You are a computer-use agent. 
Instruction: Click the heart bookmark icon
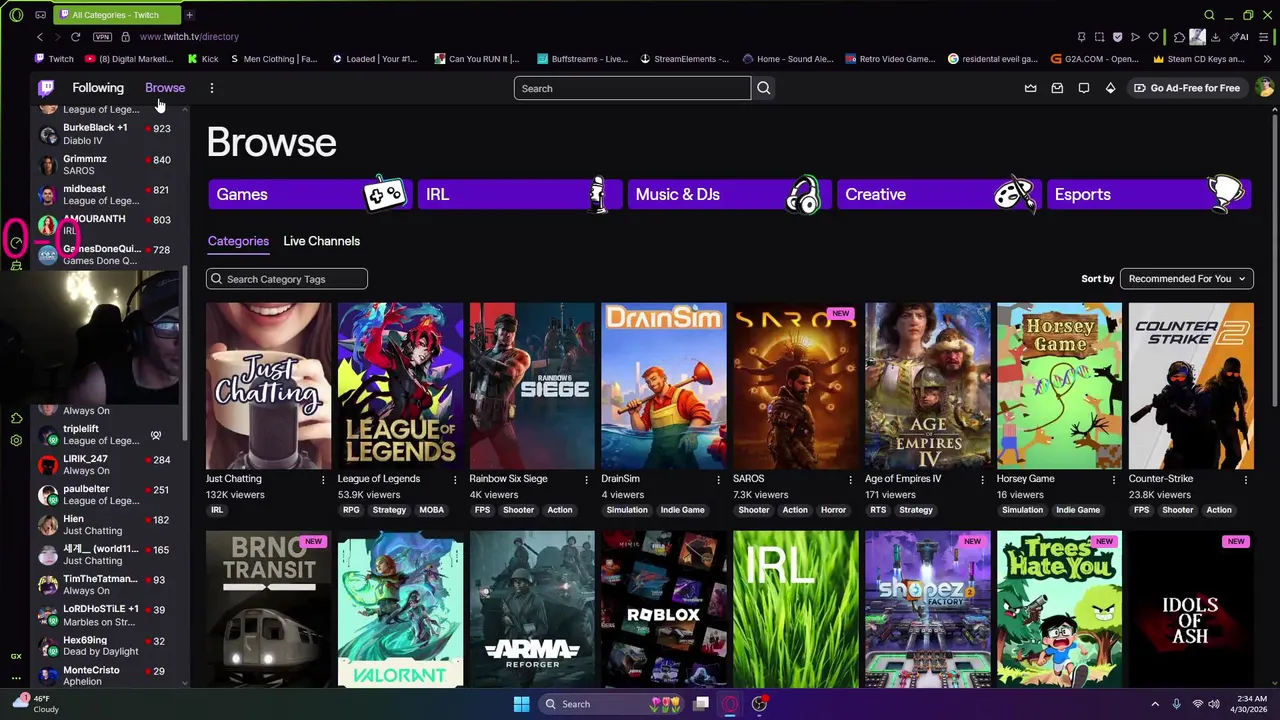pyautogui.click(x=1153, y=37)
